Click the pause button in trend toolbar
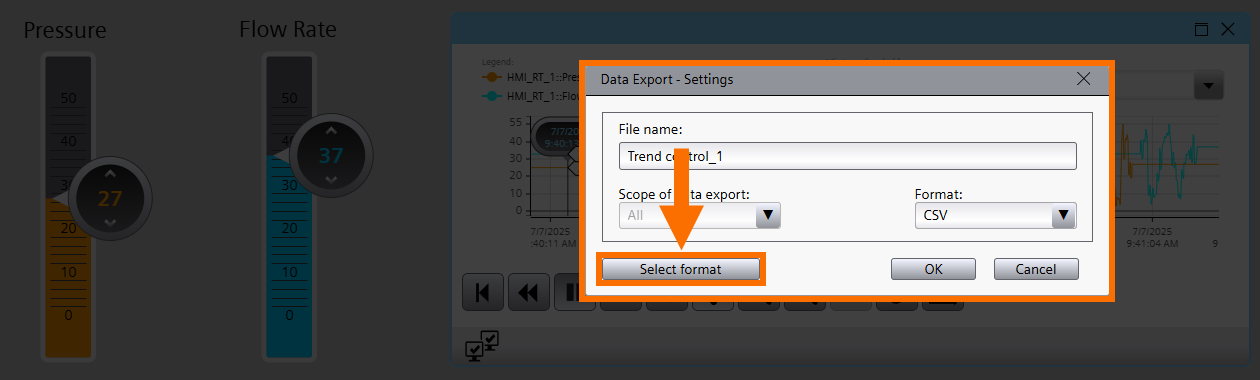Image resolution: width=1260 pixels, height=380 pixels. (x=570, y=292)
